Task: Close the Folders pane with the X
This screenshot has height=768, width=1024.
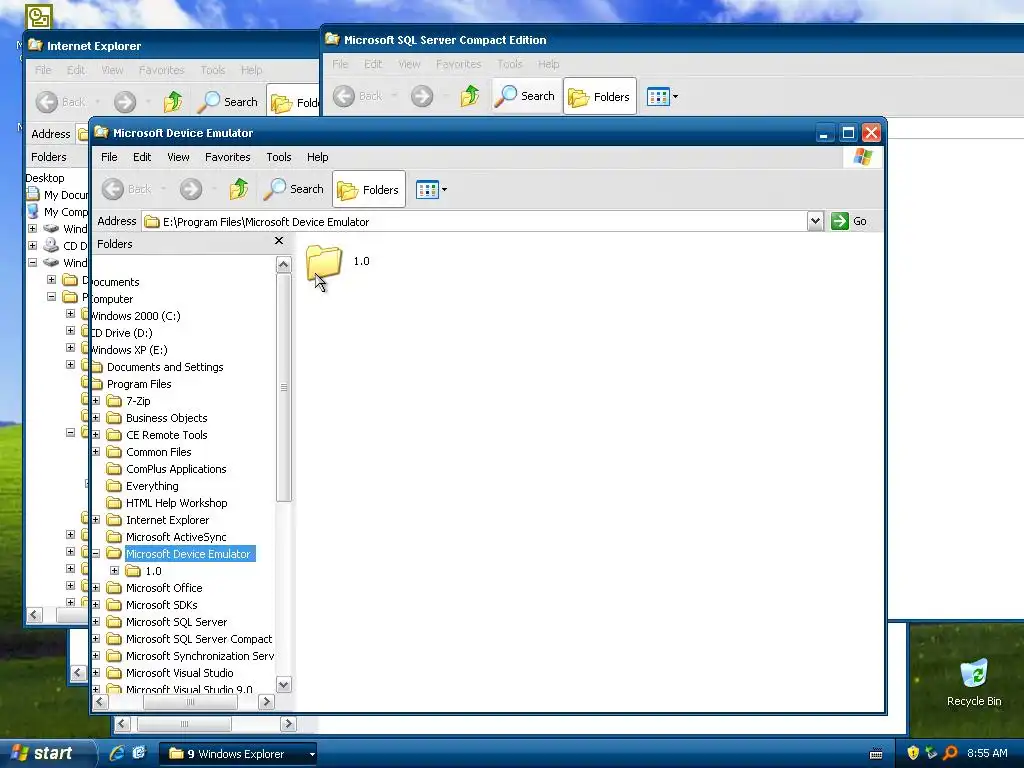Action: [x=279, y=241]
